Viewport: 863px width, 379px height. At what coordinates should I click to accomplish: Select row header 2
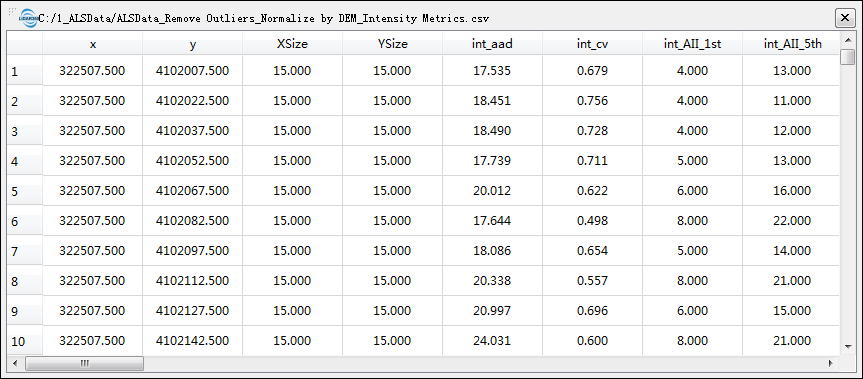coord(25,101)
